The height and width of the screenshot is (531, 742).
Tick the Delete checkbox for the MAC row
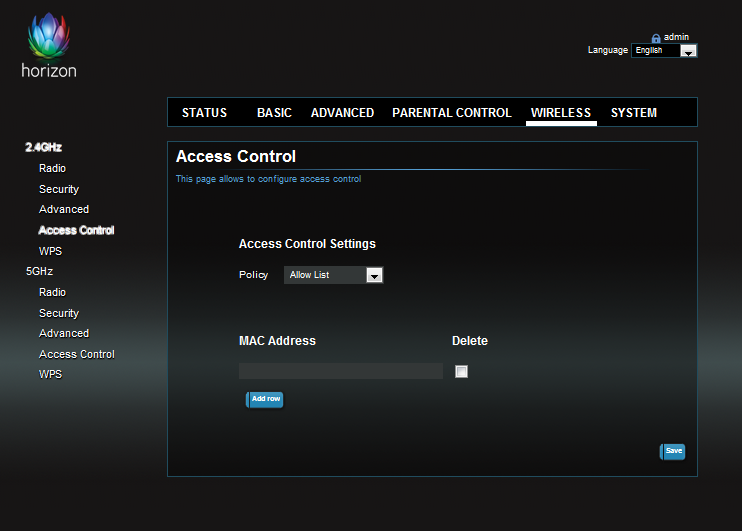click(x=461, y=372)
